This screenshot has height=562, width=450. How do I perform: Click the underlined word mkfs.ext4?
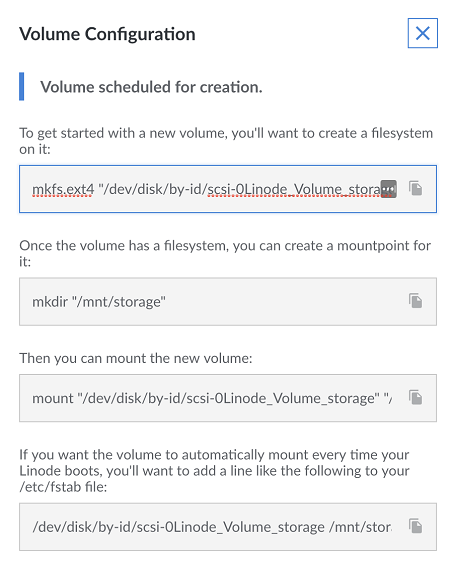(x=63, y=189)
